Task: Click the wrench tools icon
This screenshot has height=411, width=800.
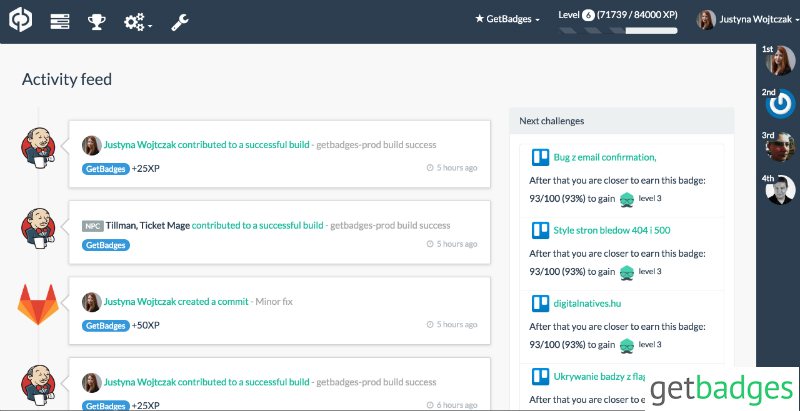Action: point(181,20)
